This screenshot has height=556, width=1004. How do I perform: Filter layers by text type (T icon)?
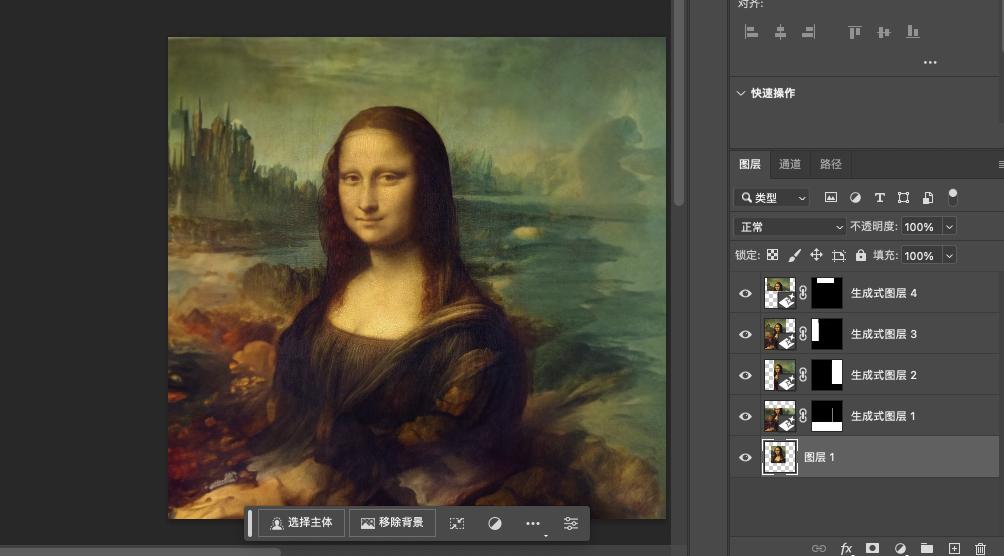pyautogui.click(x=879, y=198)
